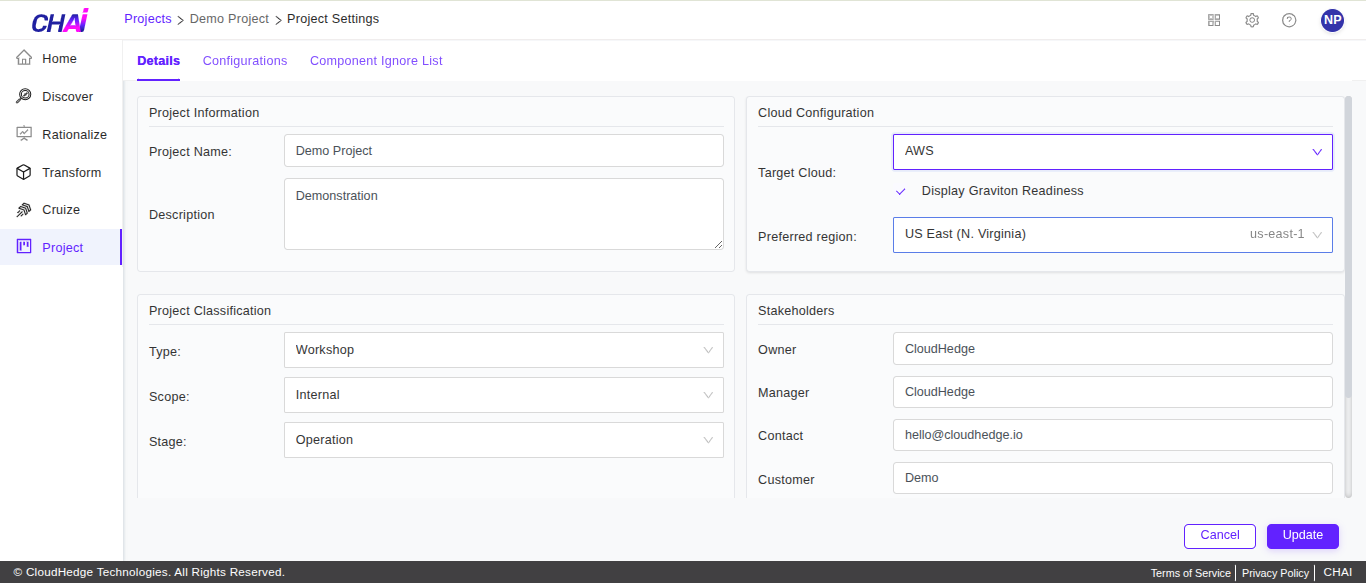Viewport: 1366px width, 583px height.
Task: Toggle Display Graviton Readiness checkmark
Action: point(900,191)
